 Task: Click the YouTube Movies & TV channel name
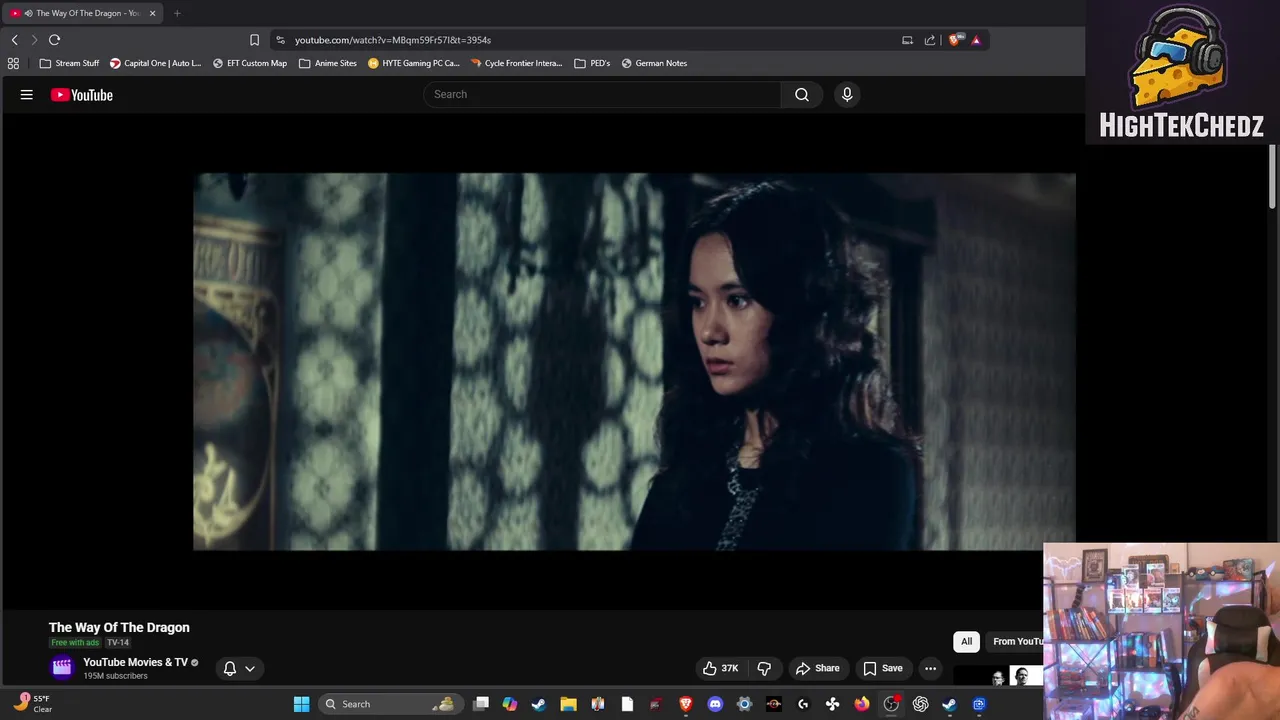135,662
